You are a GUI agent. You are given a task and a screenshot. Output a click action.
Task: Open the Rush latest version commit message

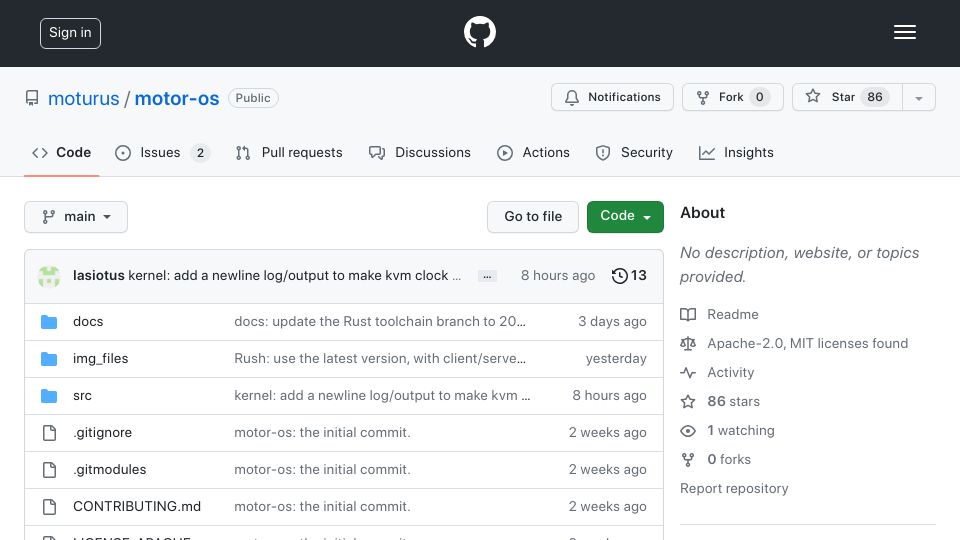380,359
